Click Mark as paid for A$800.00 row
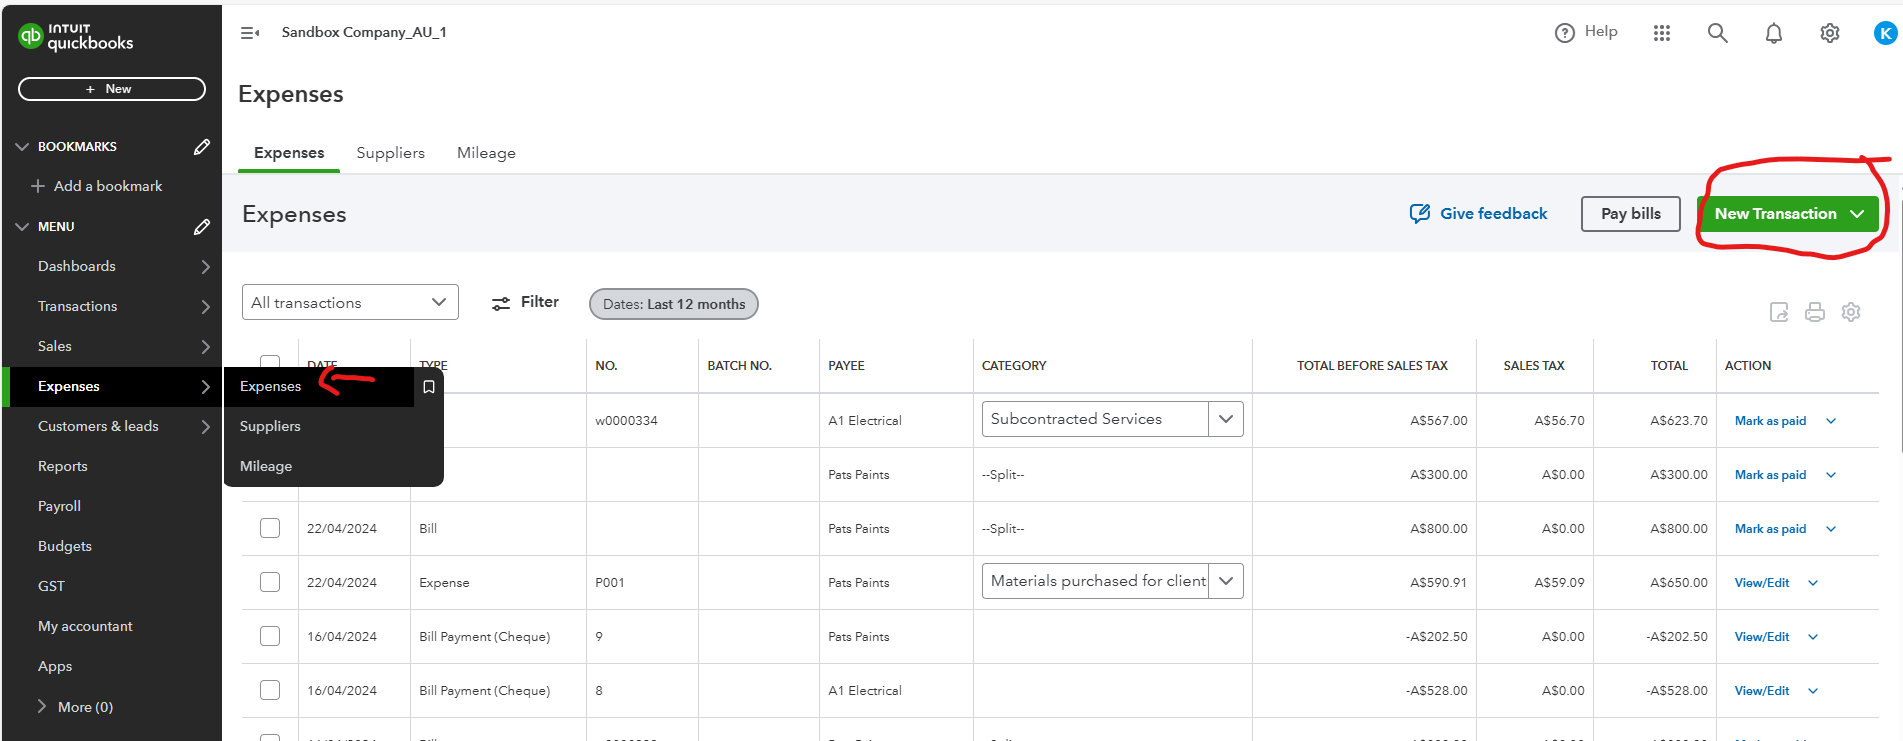The width and height of the screenshot is (1903, 741). [1770, 529]
